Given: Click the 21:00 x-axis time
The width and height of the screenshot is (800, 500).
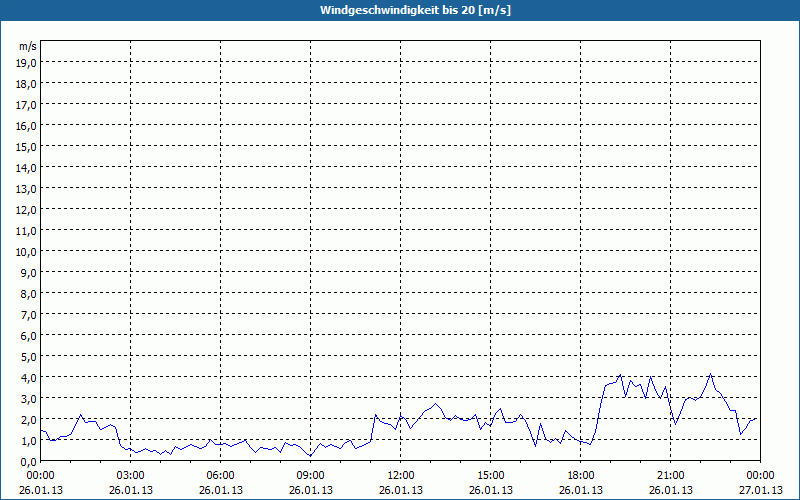Looking at the screenshot, I should [670, 476].
